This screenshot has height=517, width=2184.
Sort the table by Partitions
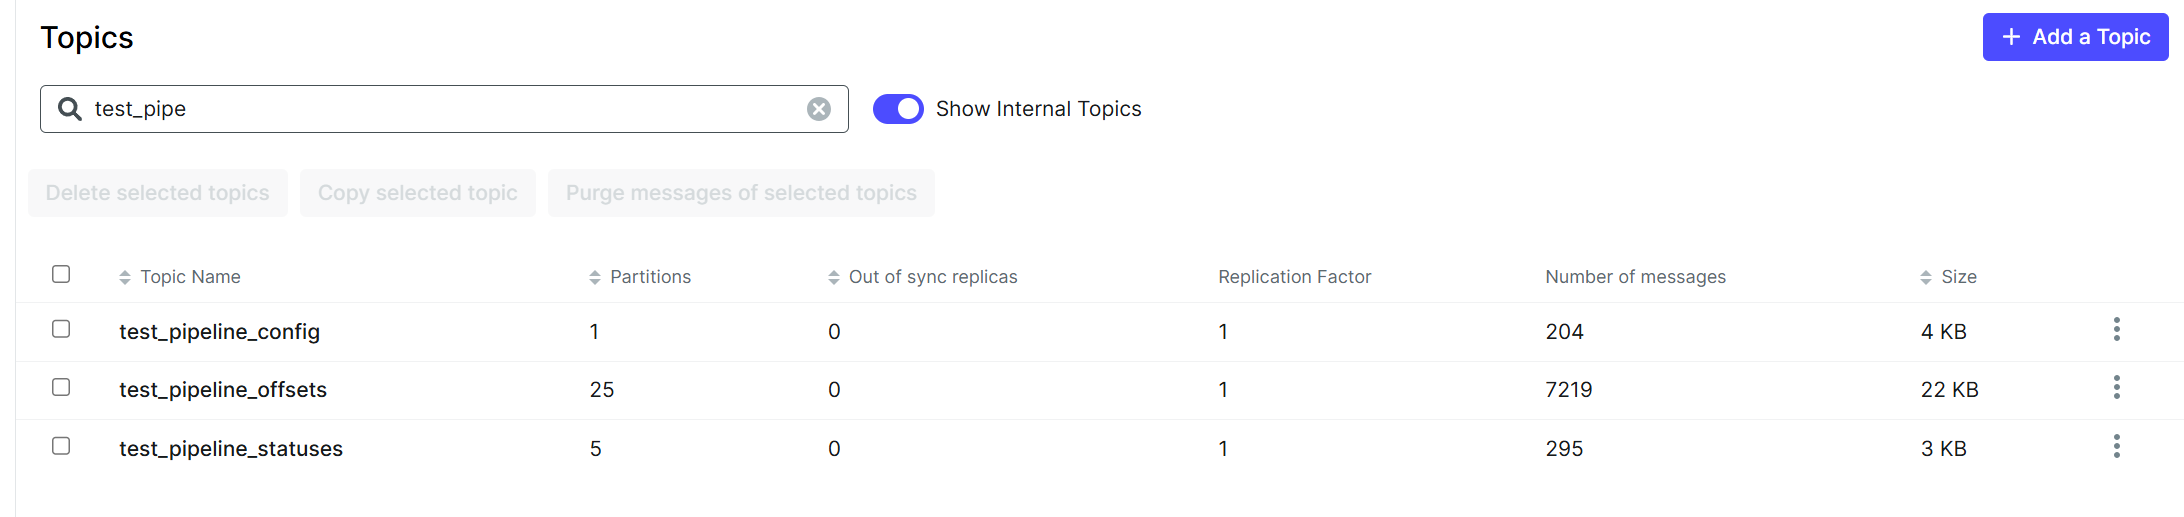tap(595, 277)
